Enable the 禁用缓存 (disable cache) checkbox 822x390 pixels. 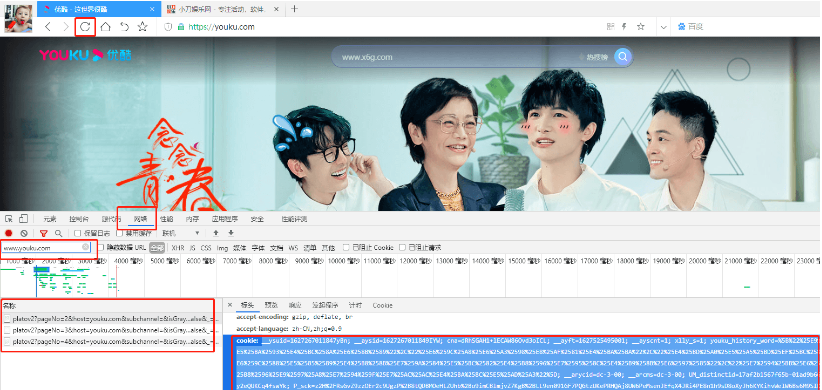coord(120,233)
